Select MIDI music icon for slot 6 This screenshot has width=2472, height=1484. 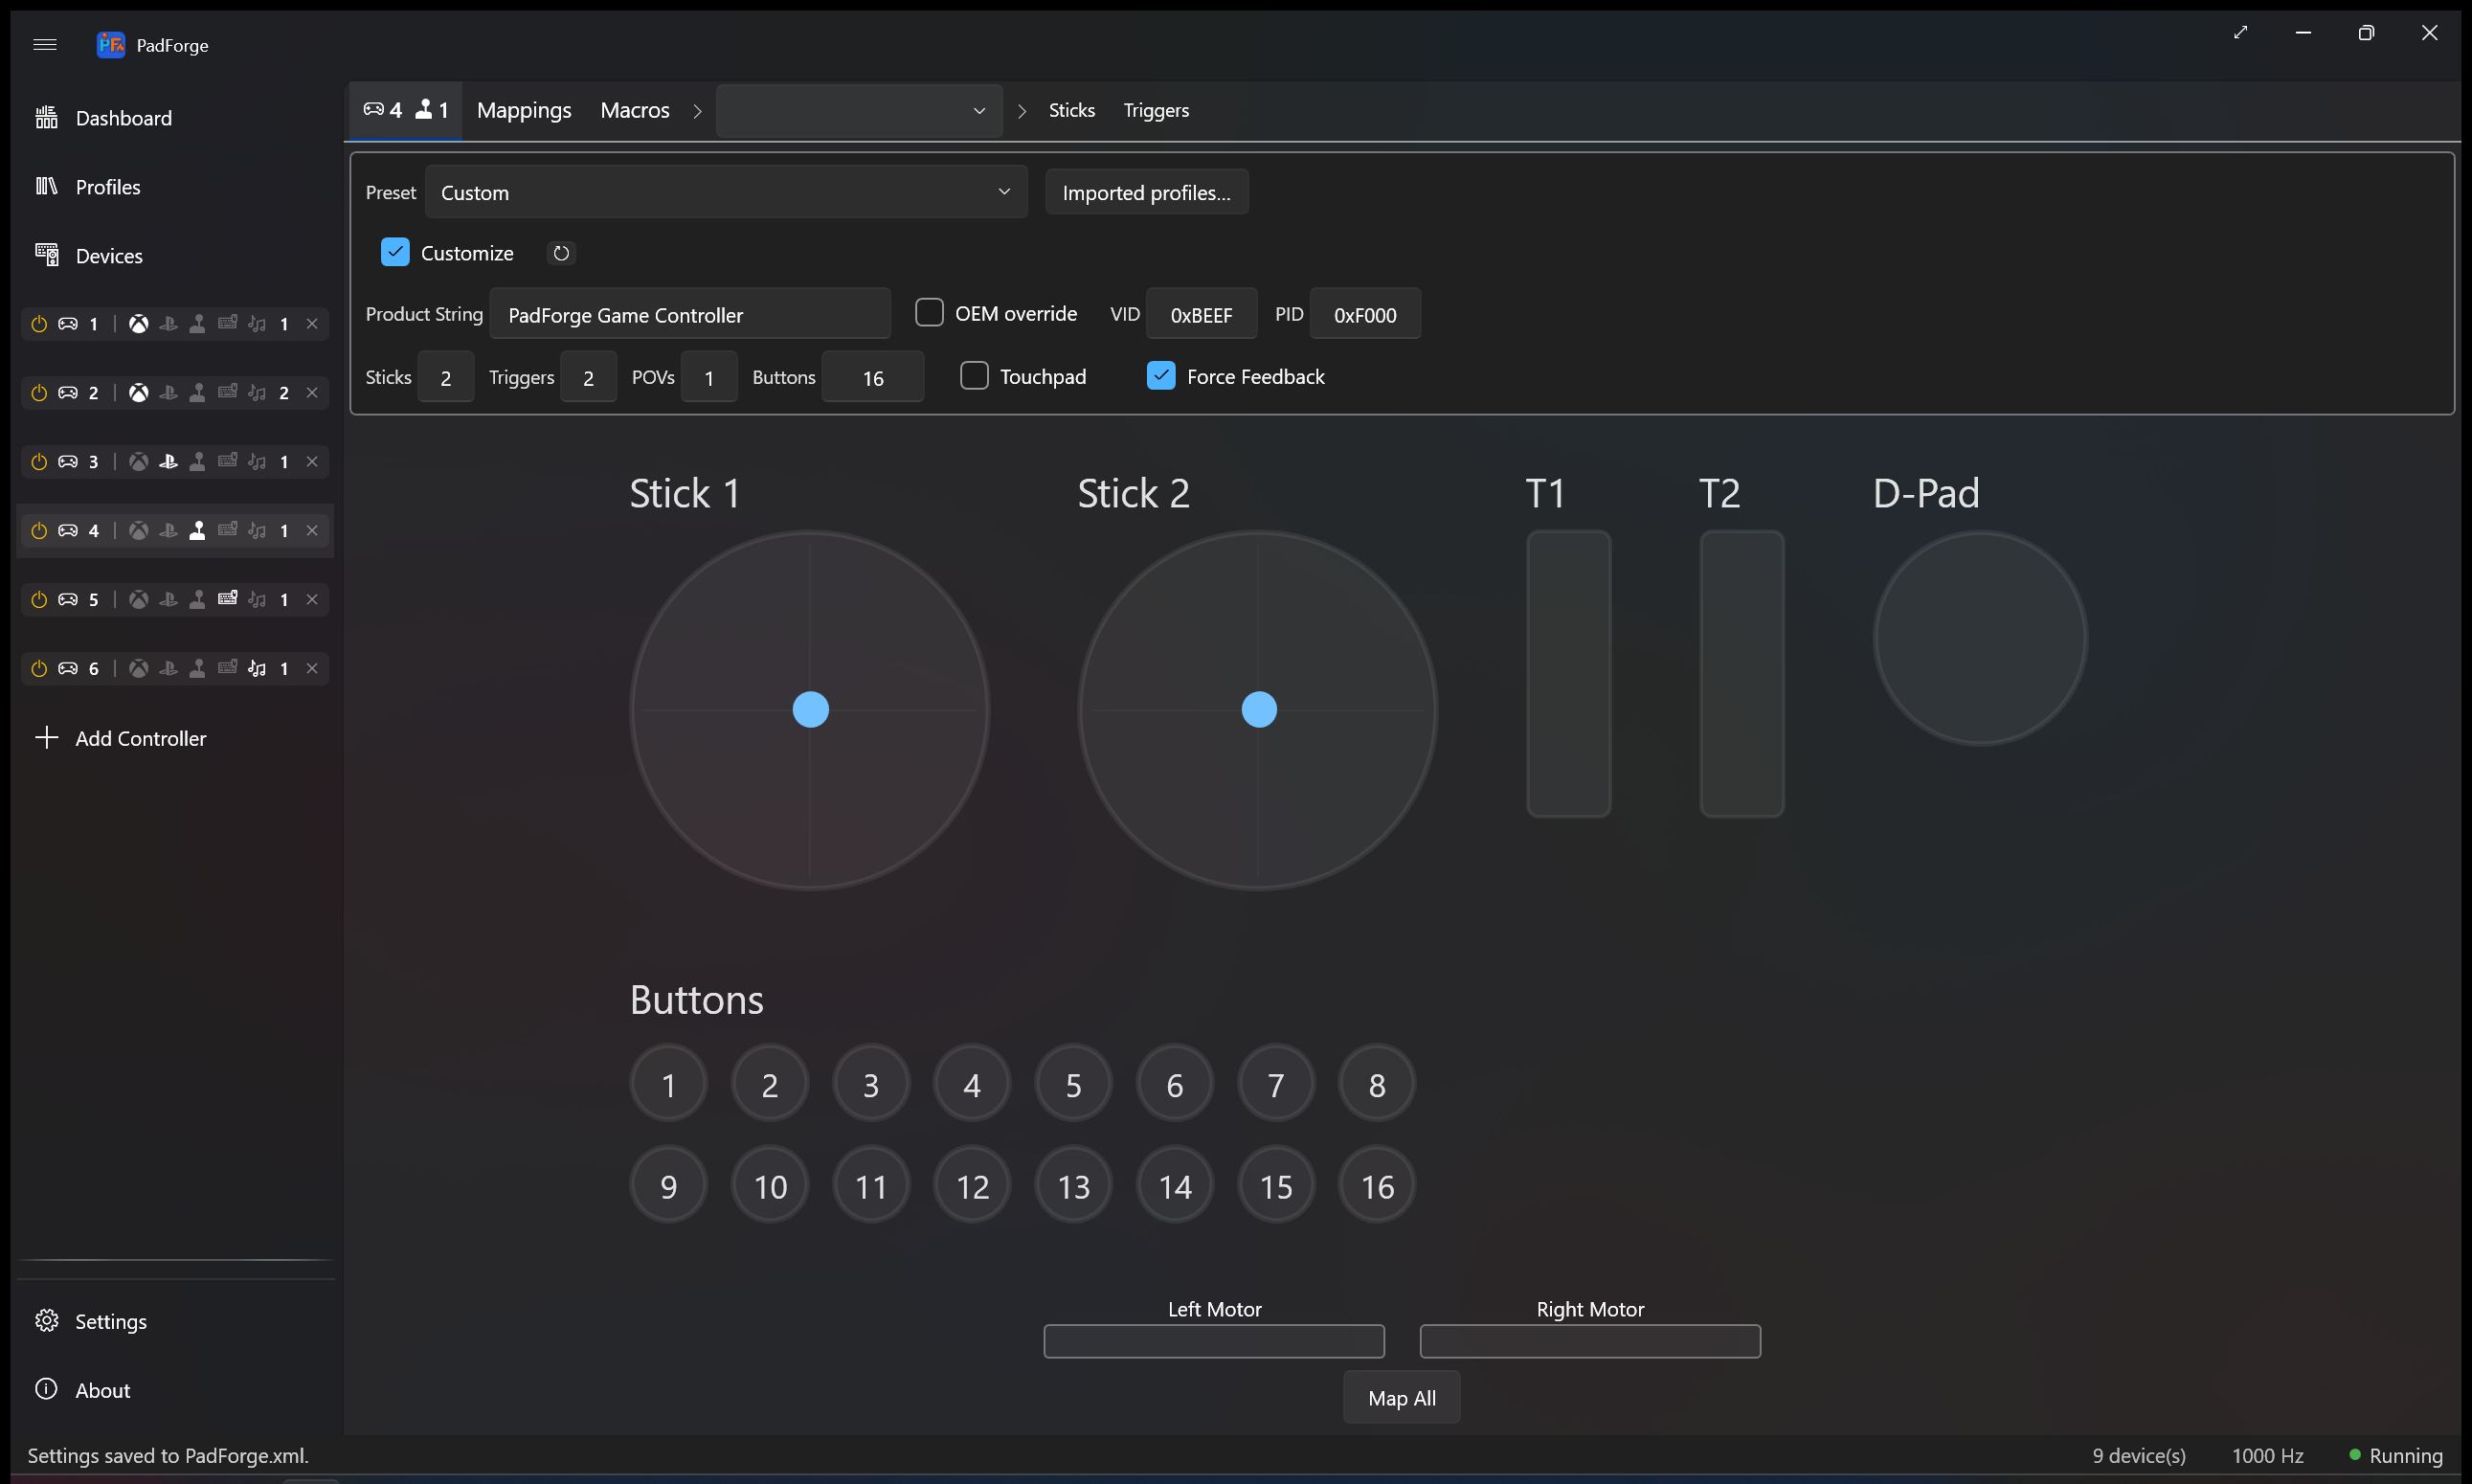[x=257, y=669]
